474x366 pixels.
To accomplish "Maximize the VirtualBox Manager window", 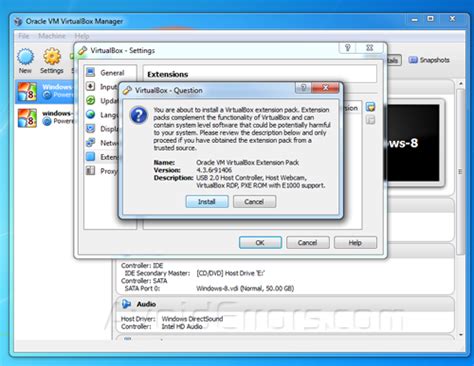I will (x=431, y=19).
